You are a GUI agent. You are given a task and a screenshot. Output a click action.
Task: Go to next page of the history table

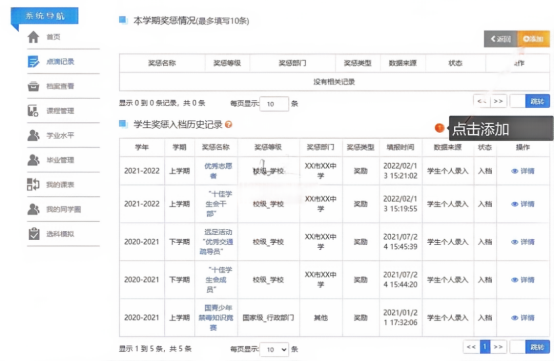coord(498,347)
